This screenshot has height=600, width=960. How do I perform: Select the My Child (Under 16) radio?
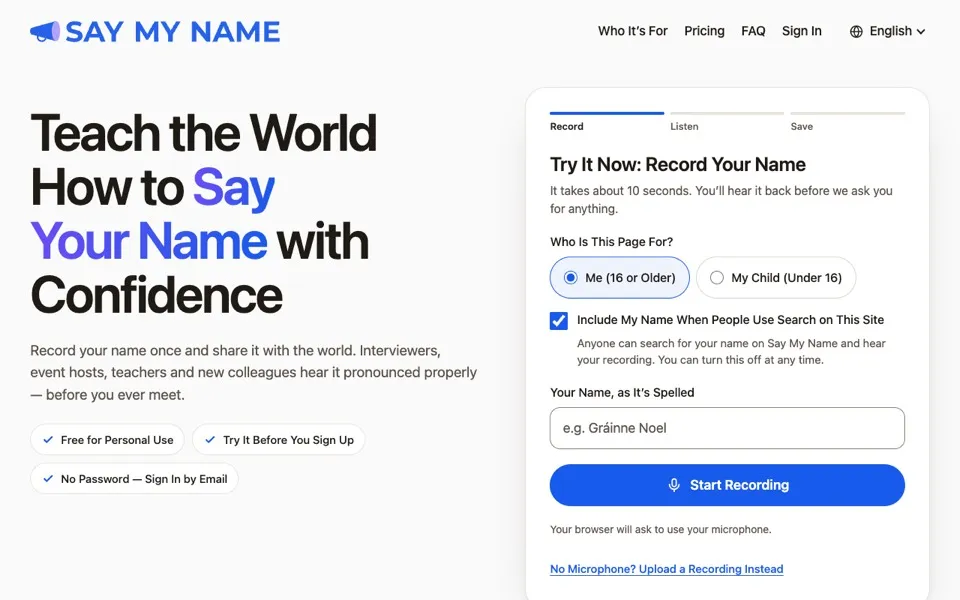716,277
